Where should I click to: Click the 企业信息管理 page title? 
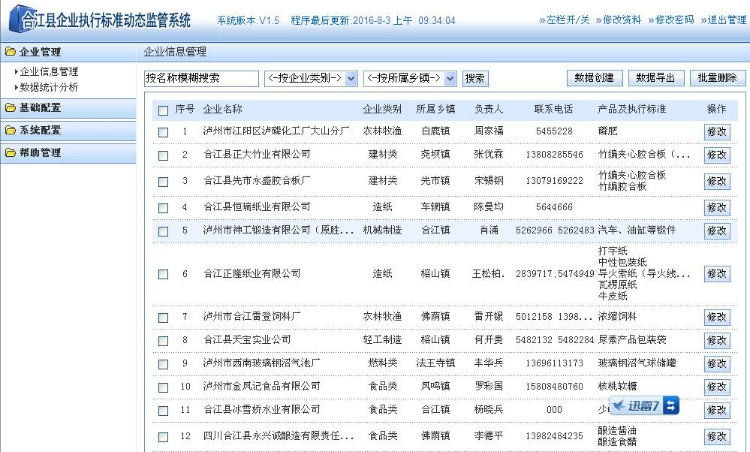pyautogui.click(x=175, y=52)
